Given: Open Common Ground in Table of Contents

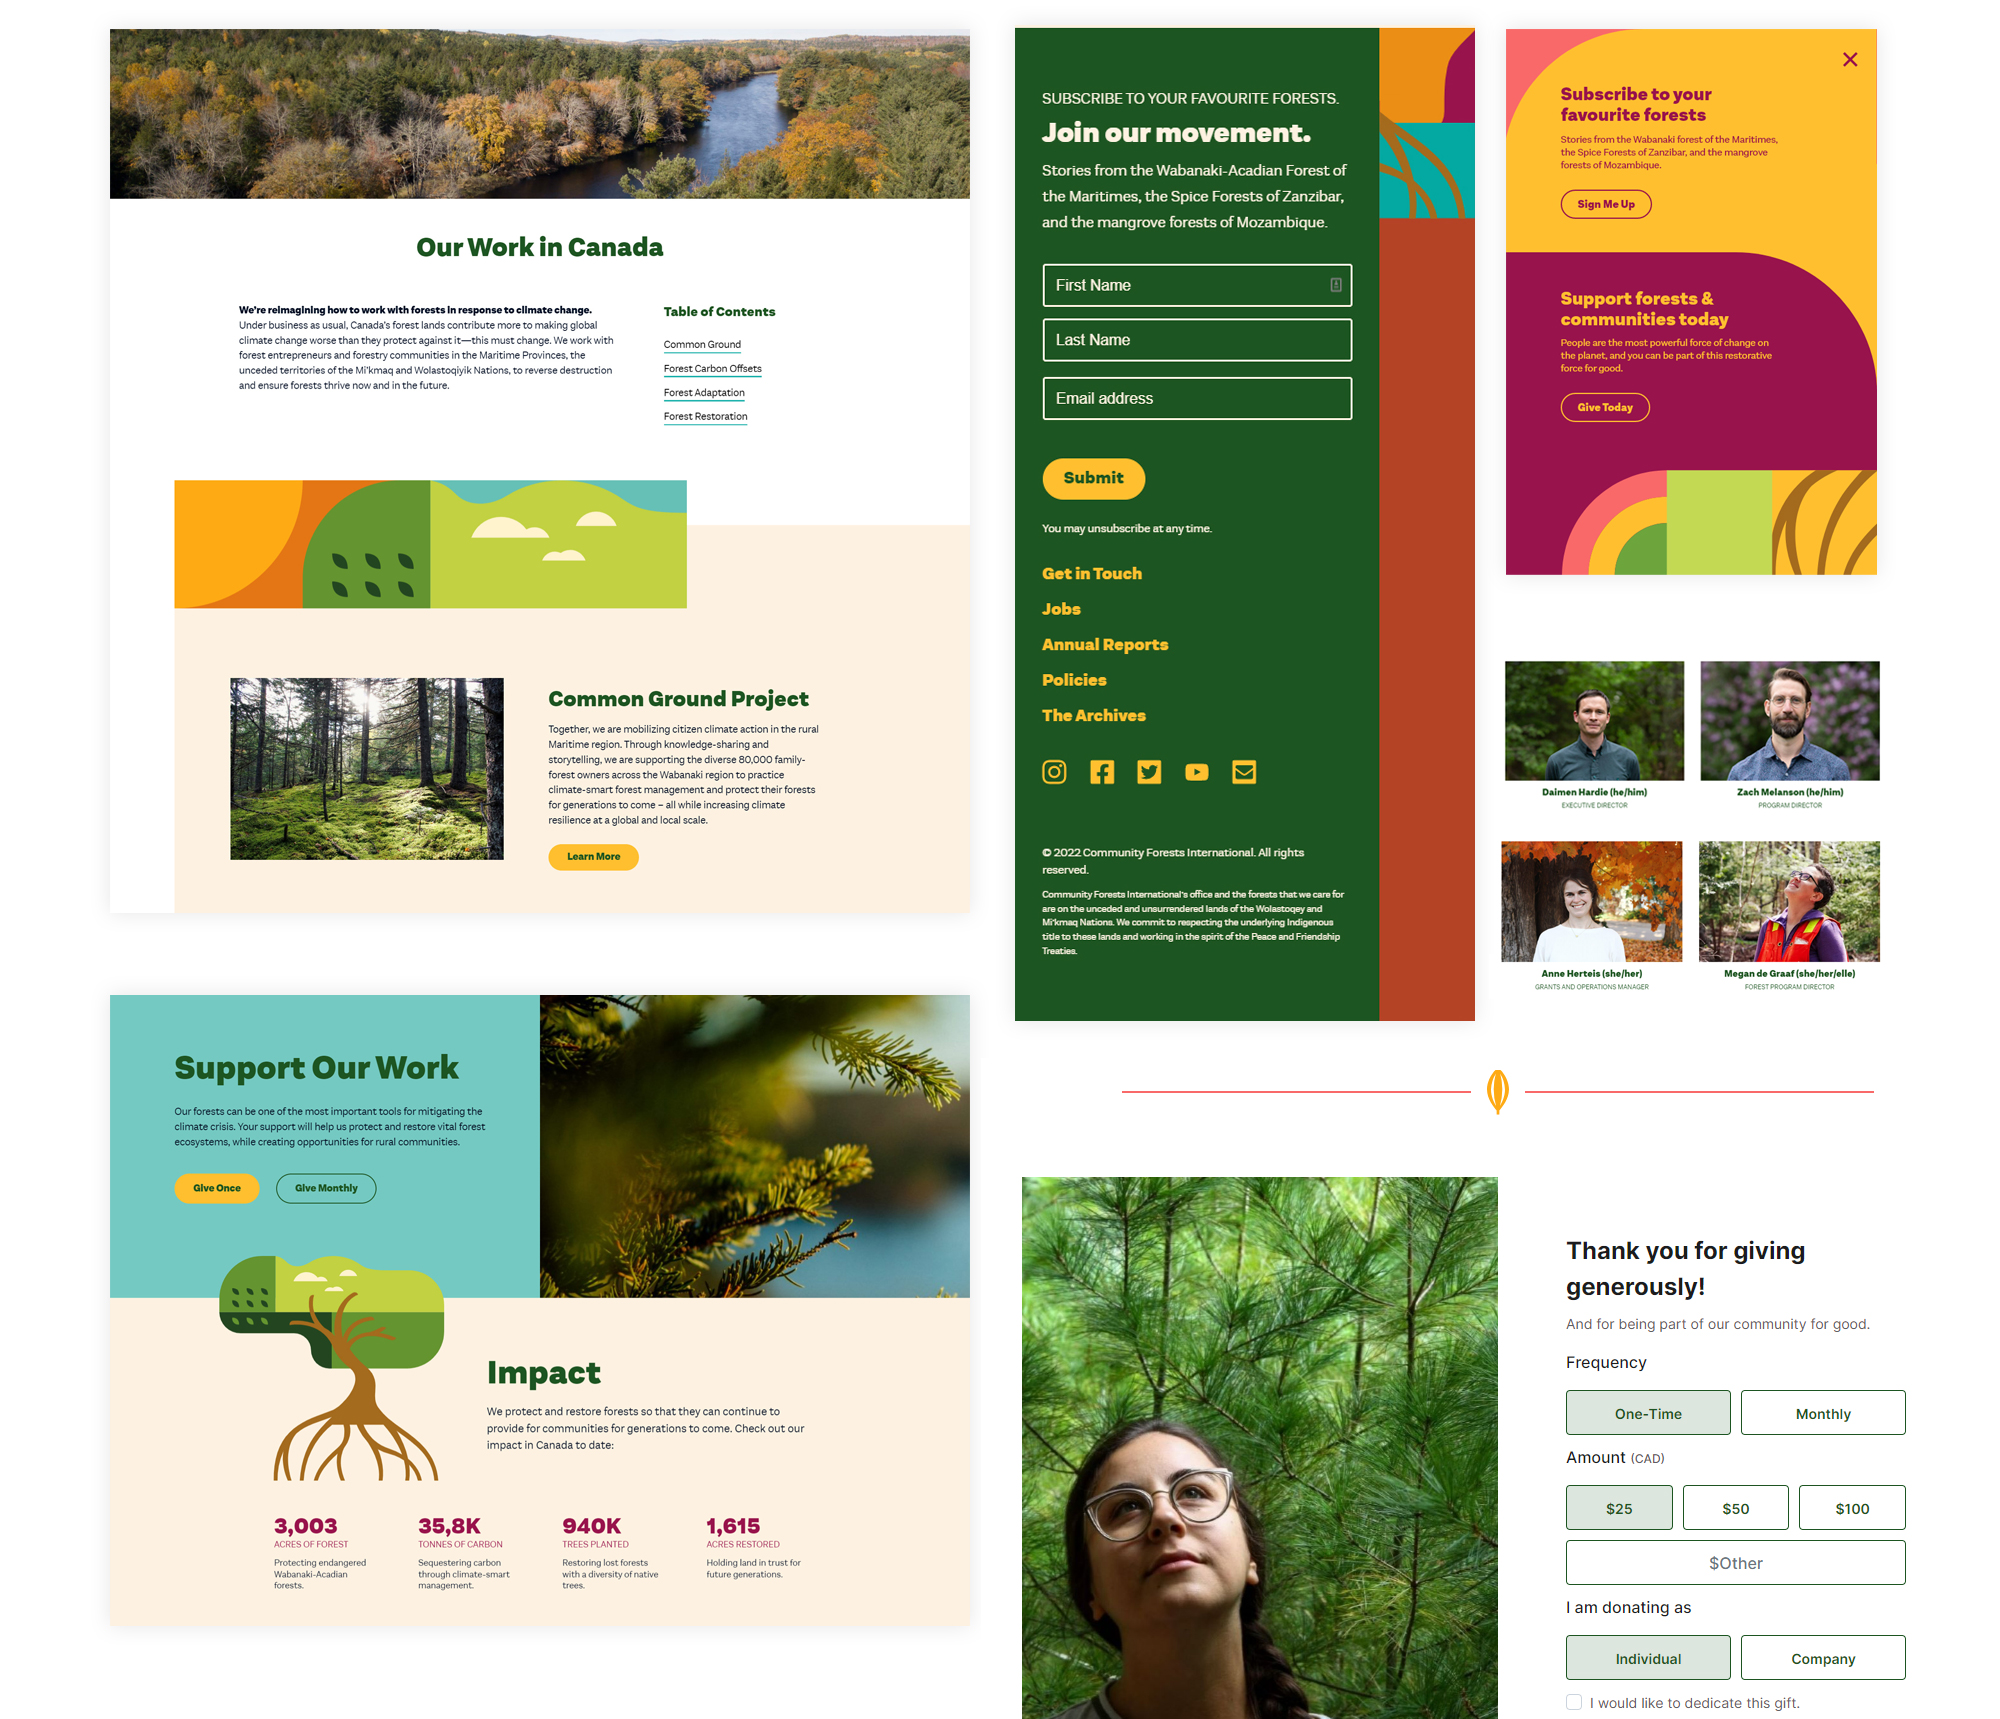Looking at the screenshot, I should [702, 345].
